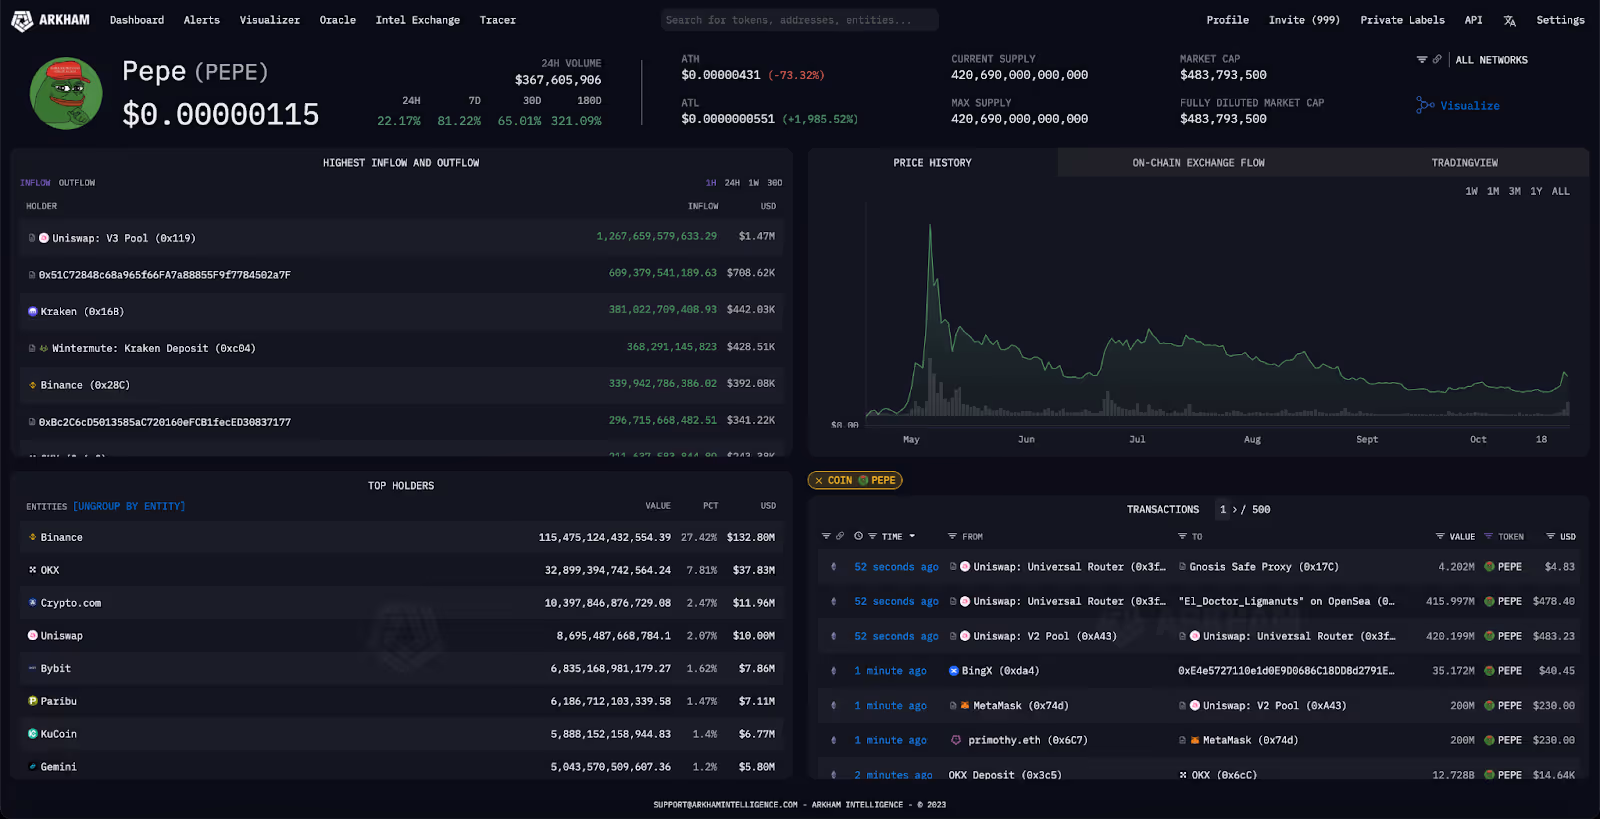Click the search tokens, addresses, entities field
Viewport: 1600px width, 819px height.
pos(800,20)
